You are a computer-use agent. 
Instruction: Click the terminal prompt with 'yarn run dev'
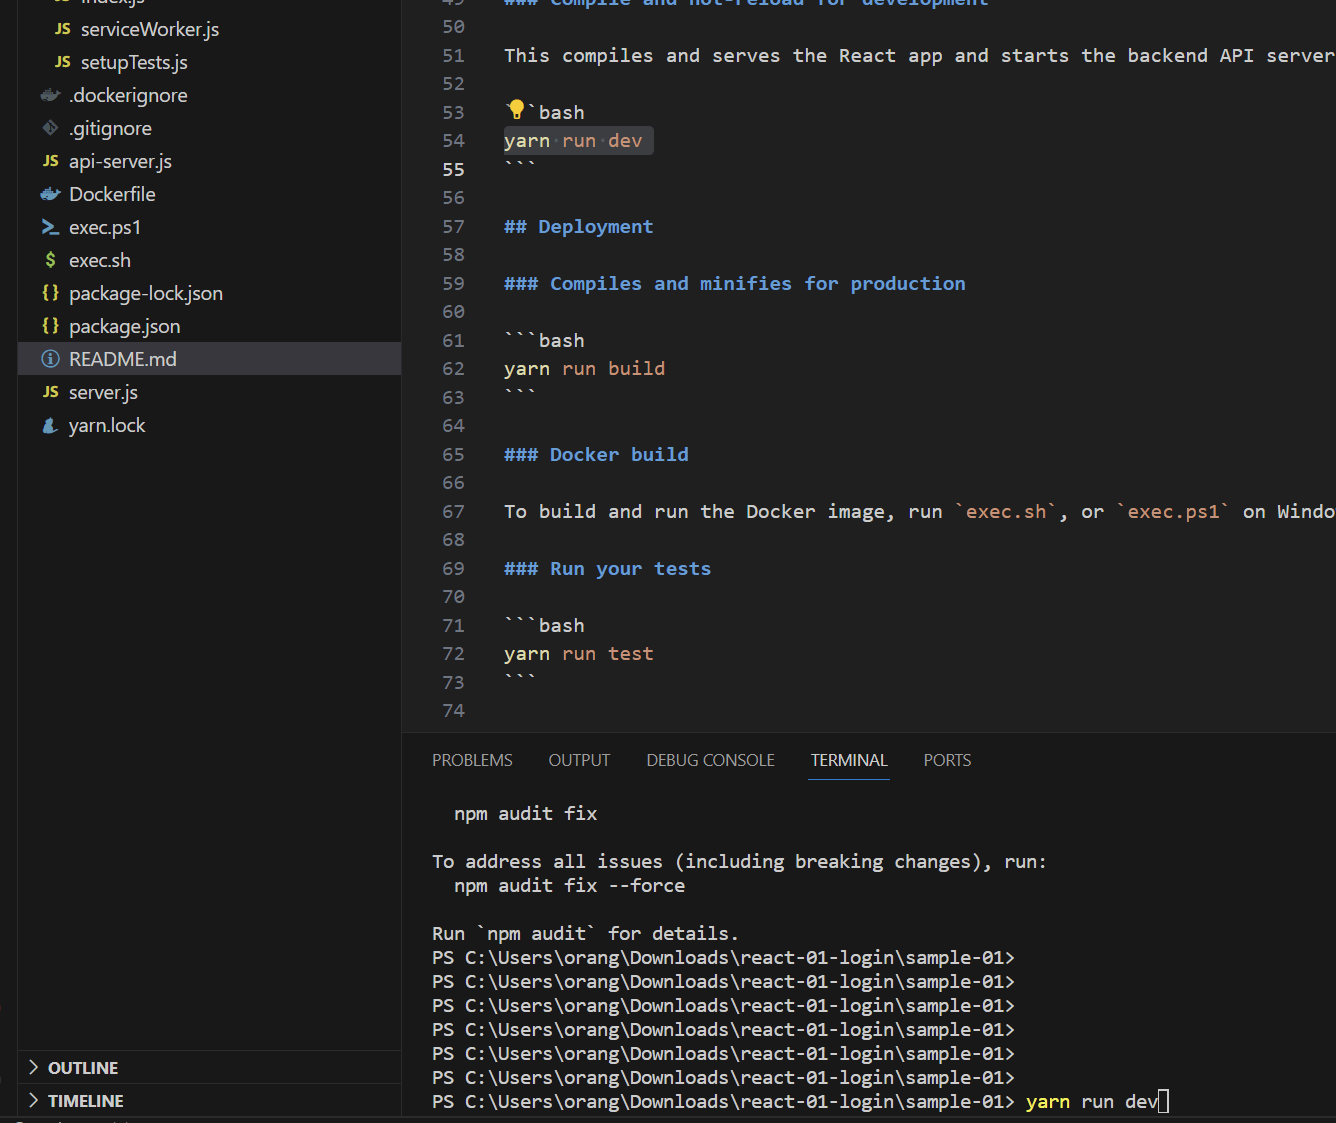point(800,1102)
